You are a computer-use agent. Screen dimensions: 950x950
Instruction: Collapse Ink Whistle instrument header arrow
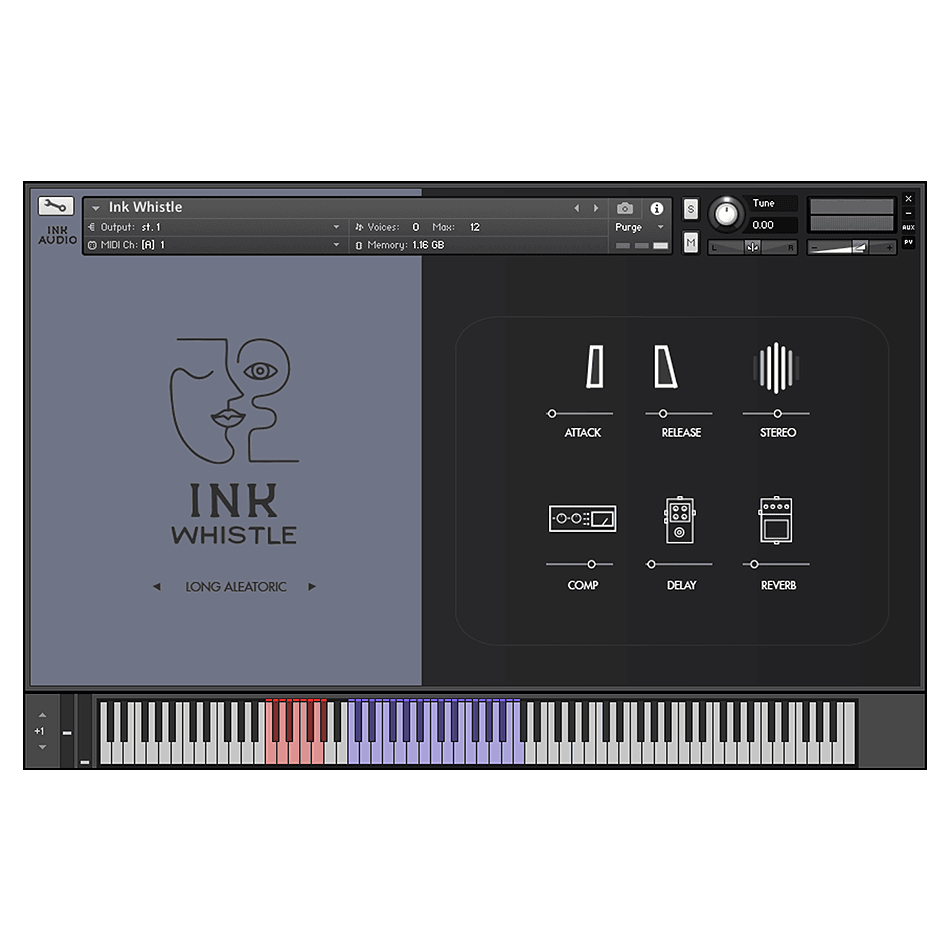[96, 208]
